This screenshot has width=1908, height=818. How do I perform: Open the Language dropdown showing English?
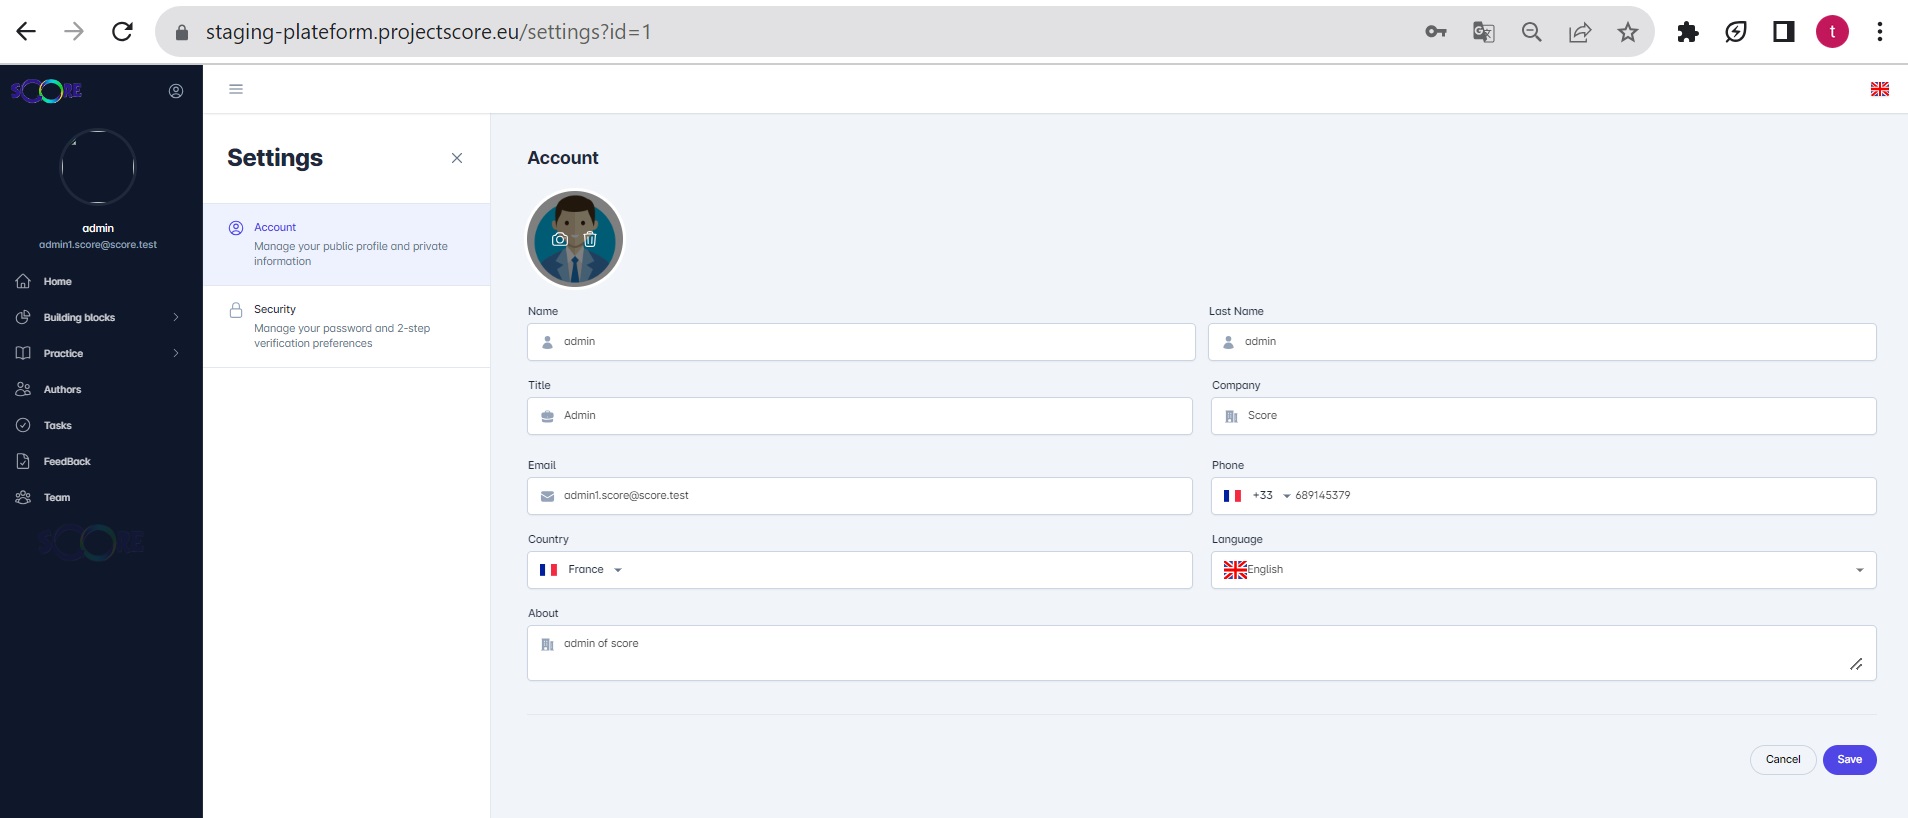[x=1542, y=570]
